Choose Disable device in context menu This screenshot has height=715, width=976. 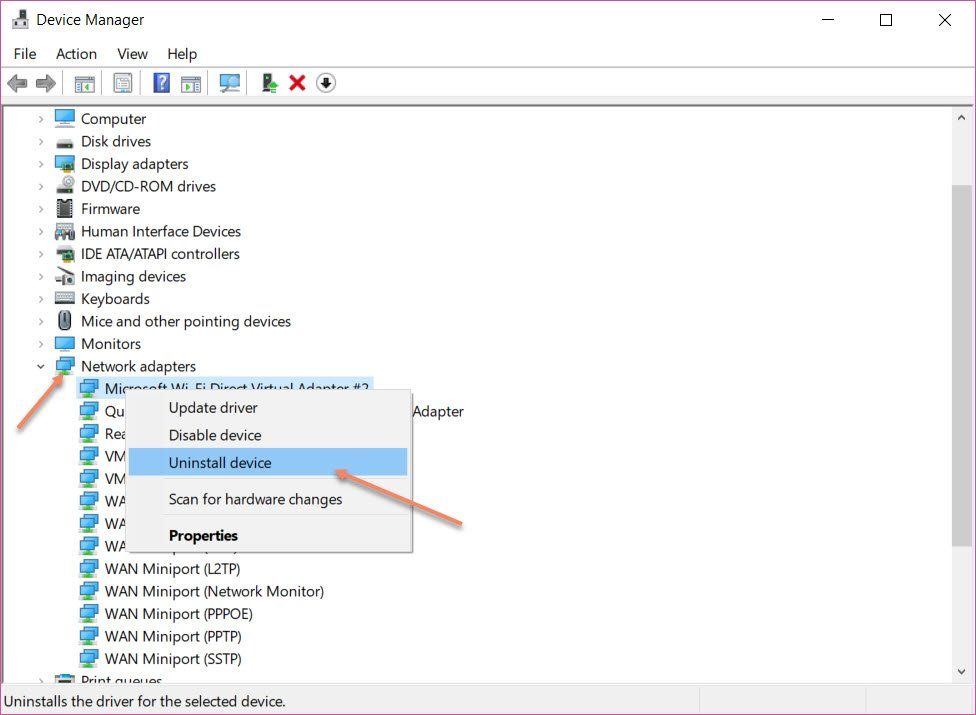click(x=215, y=435)
